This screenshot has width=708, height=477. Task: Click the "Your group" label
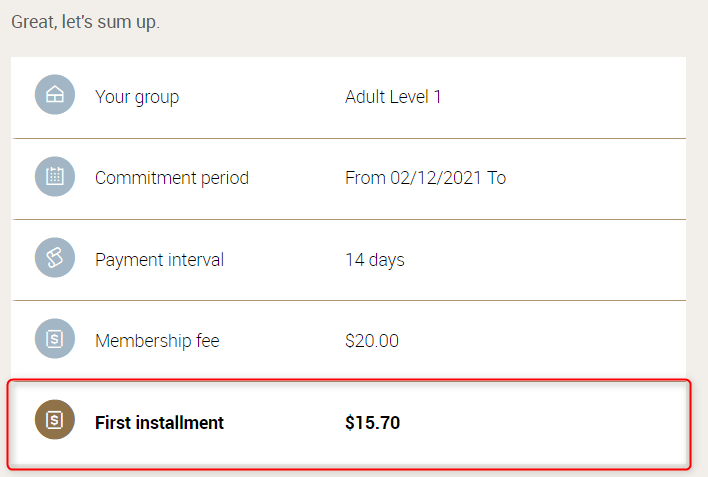point(137,97)
